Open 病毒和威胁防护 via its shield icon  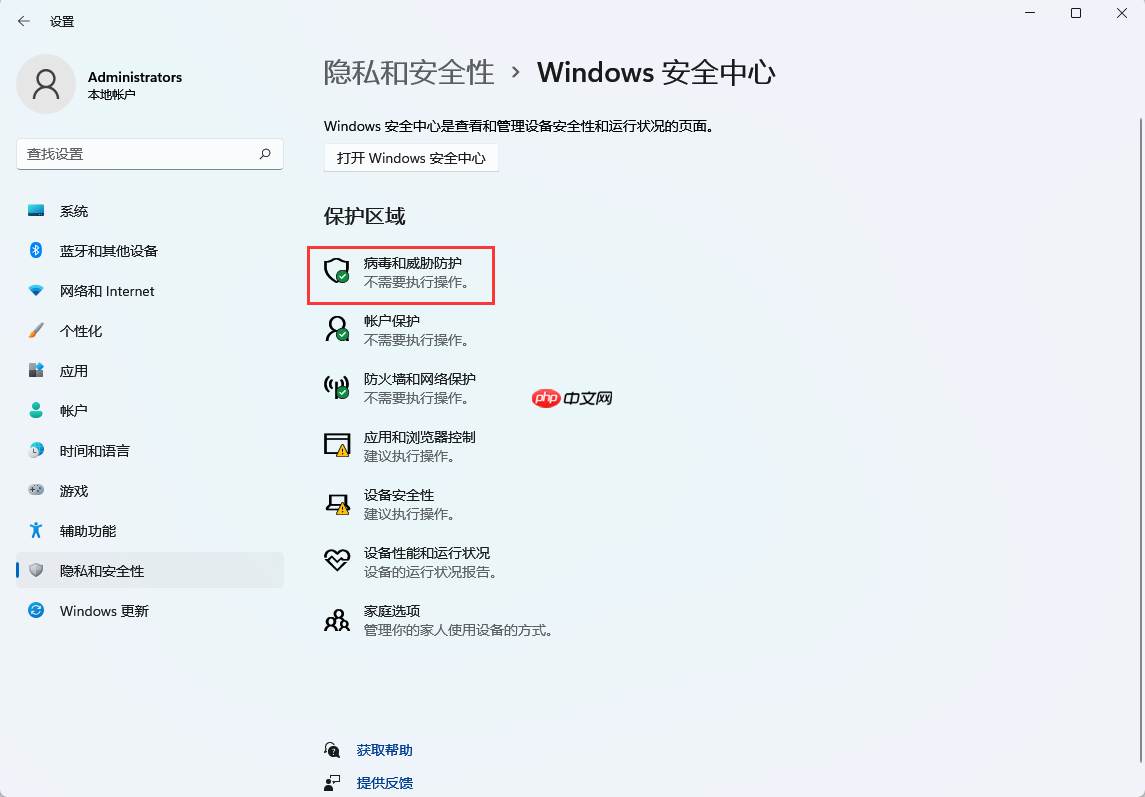pyautogui.click(x=336, y=272)
